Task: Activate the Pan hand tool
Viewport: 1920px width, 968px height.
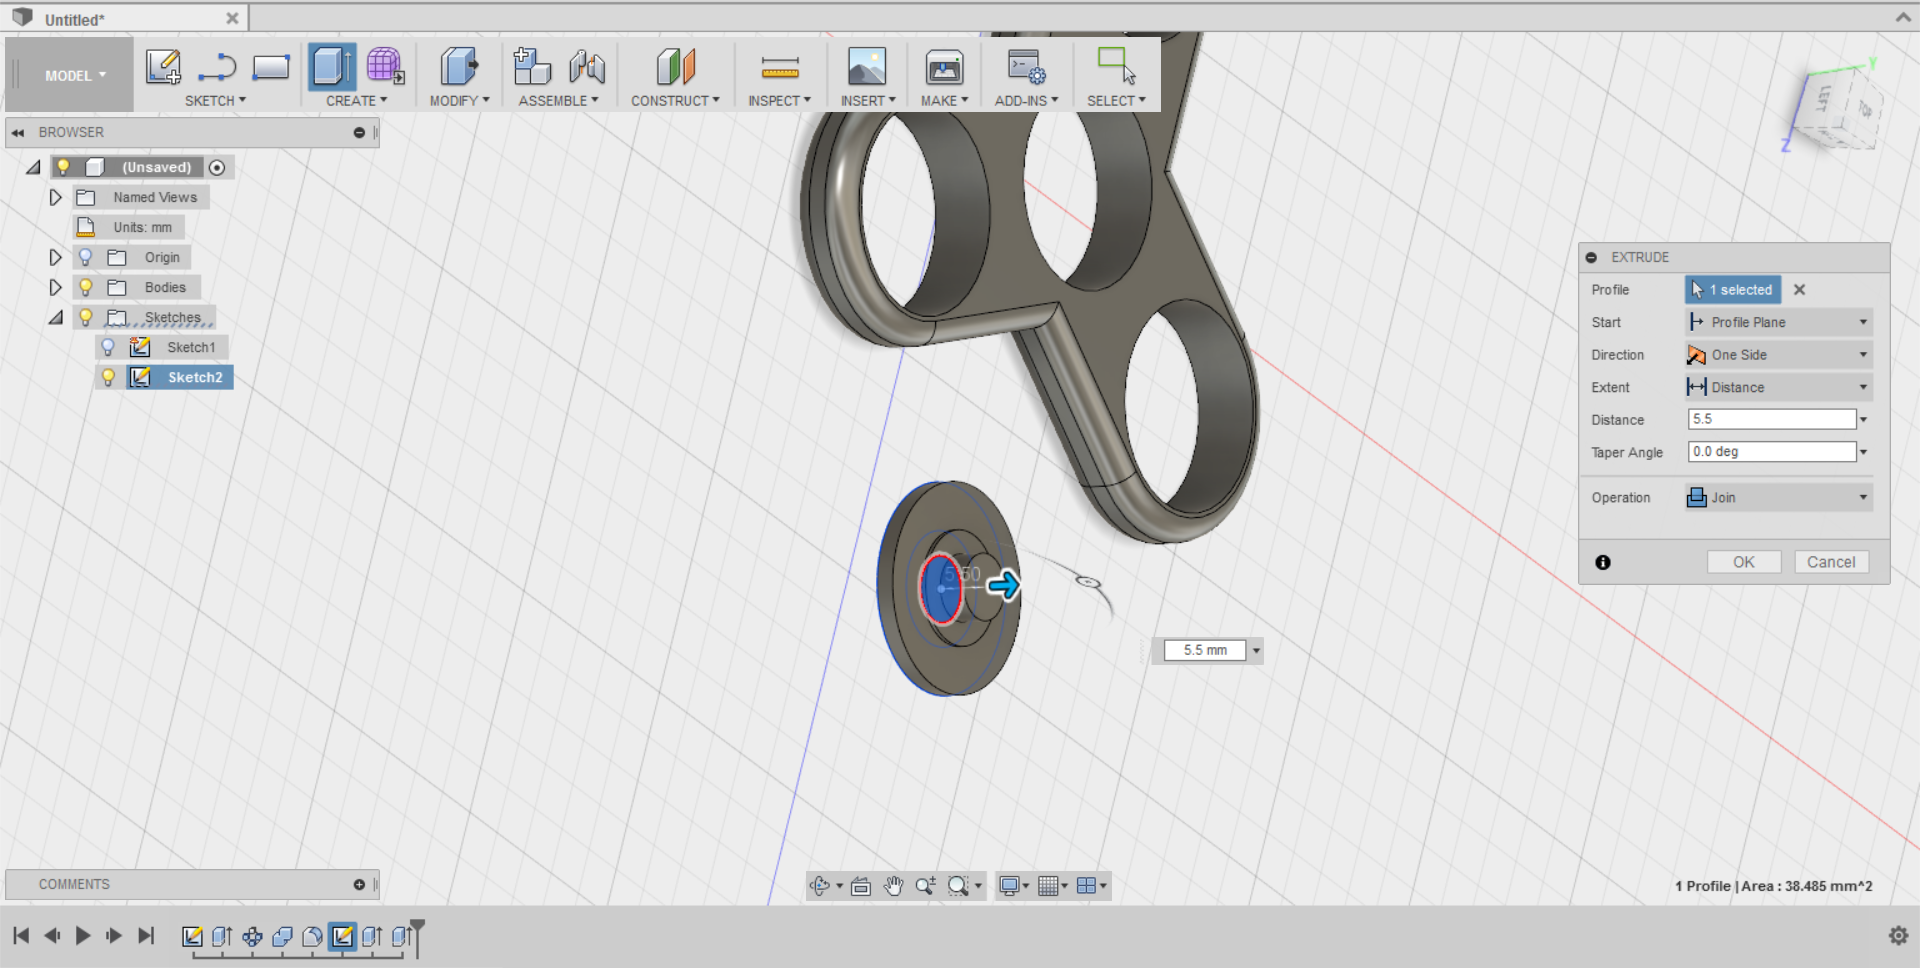Action: click(893, 886)
